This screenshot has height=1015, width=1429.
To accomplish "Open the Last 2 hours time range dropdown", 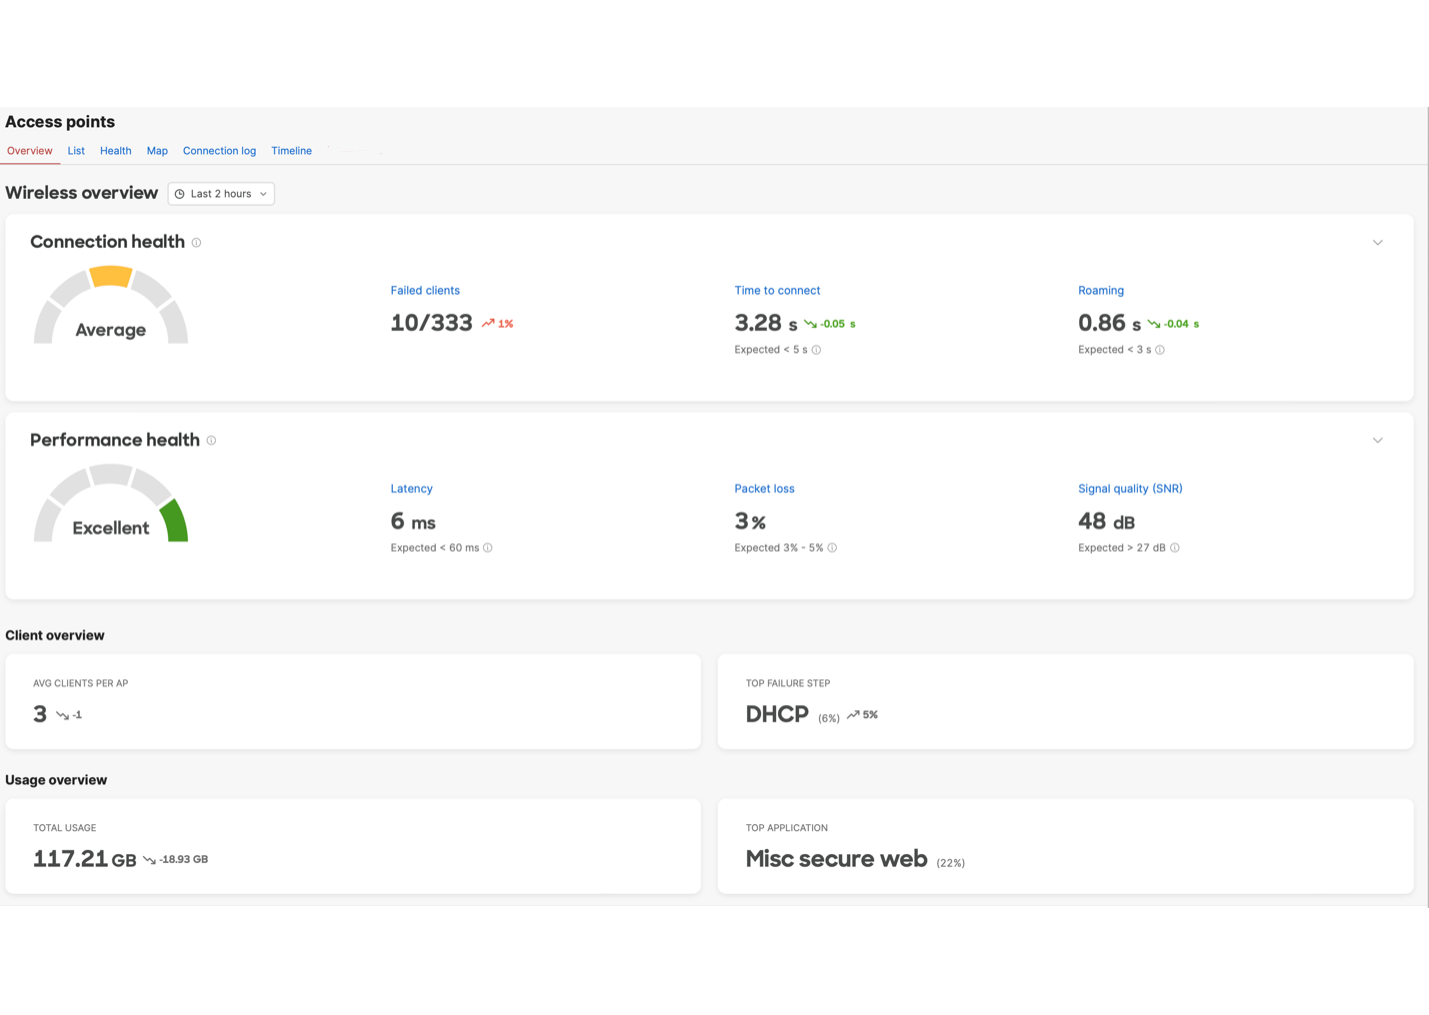I will (x=221, y=193).
